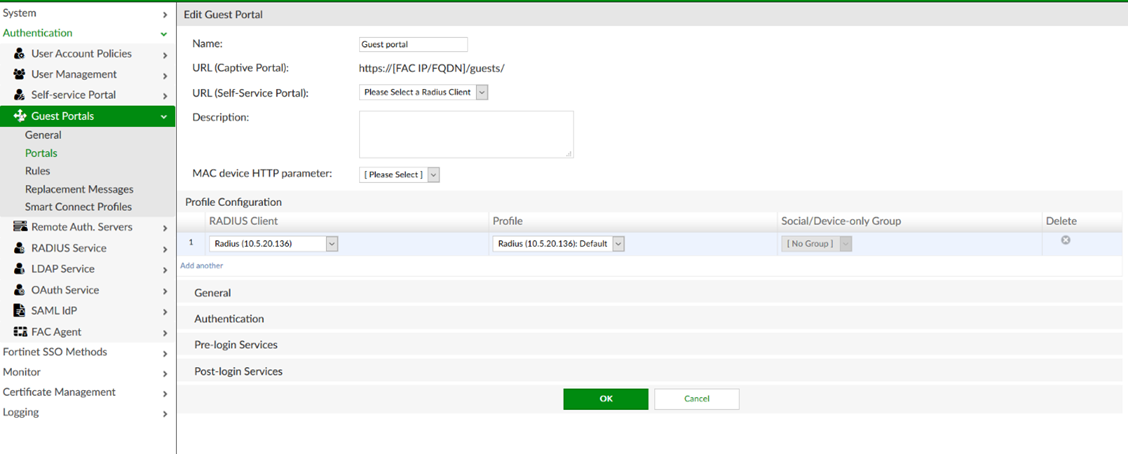Open Rules under Guest Portals
Screen dimensions: 1128x454
point(38,171)
